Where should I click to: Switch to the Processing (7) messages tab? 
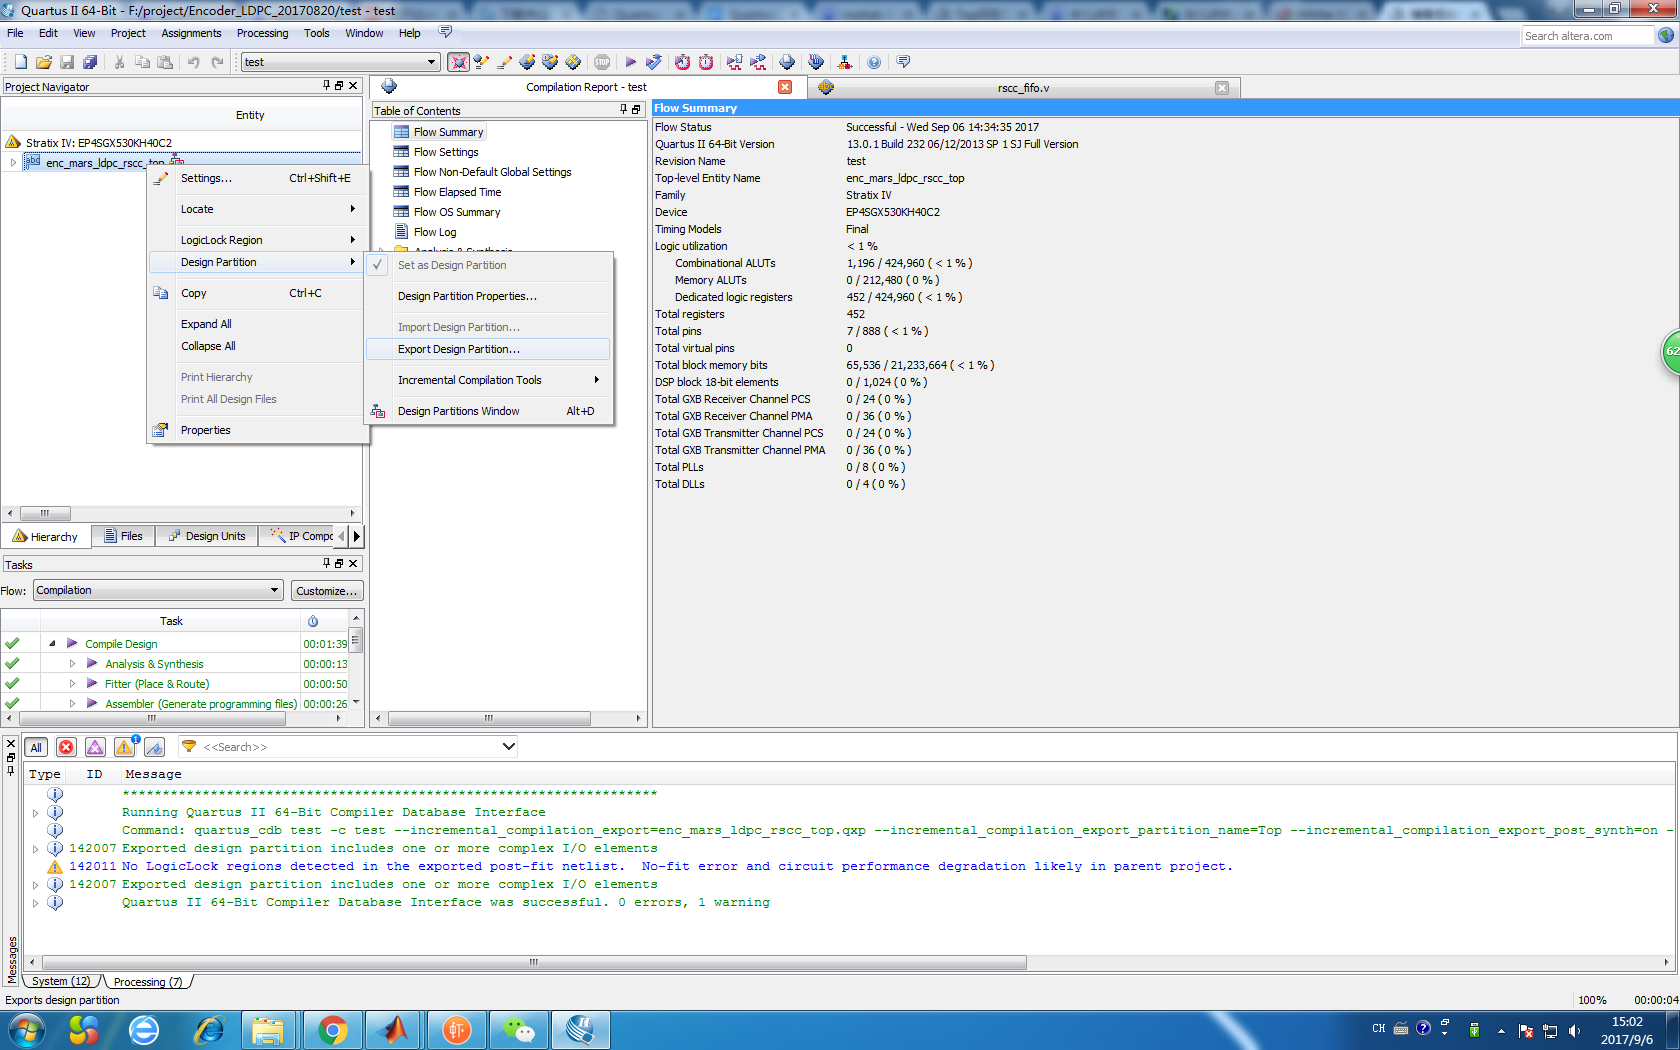(147, 981)
